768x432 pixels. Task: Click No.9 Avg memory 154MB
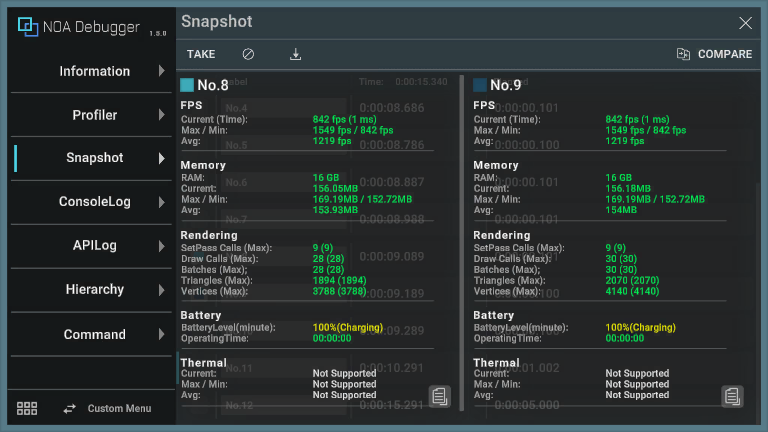(621, 210)
